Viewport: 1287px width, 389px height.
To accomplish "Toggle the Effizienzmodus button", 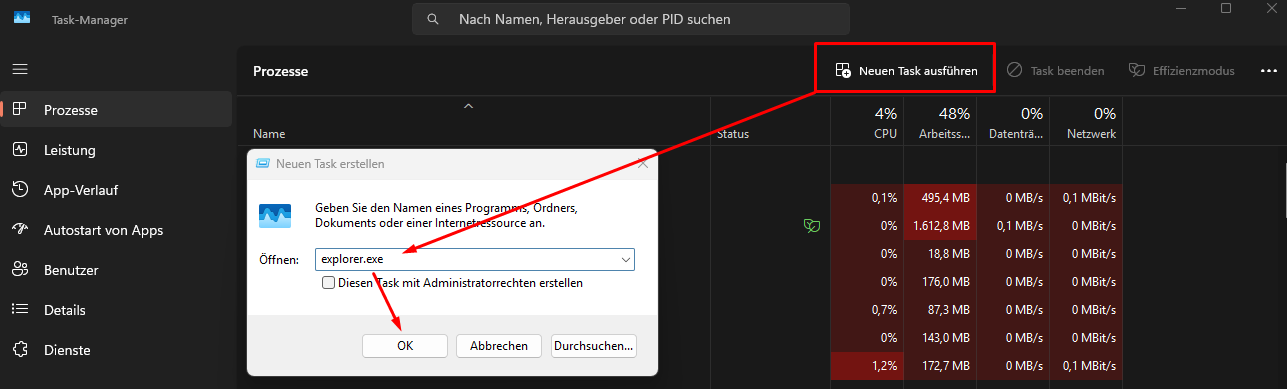I will (x=1181, y=71).
